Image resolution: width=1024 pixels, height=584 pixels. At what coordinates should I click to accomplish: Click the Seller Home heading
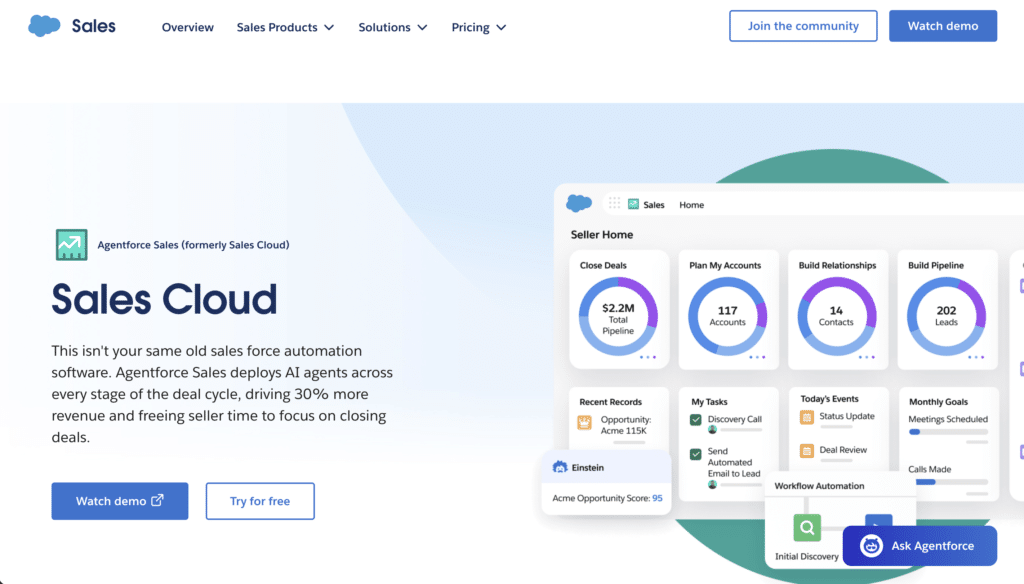pos(602,235)
